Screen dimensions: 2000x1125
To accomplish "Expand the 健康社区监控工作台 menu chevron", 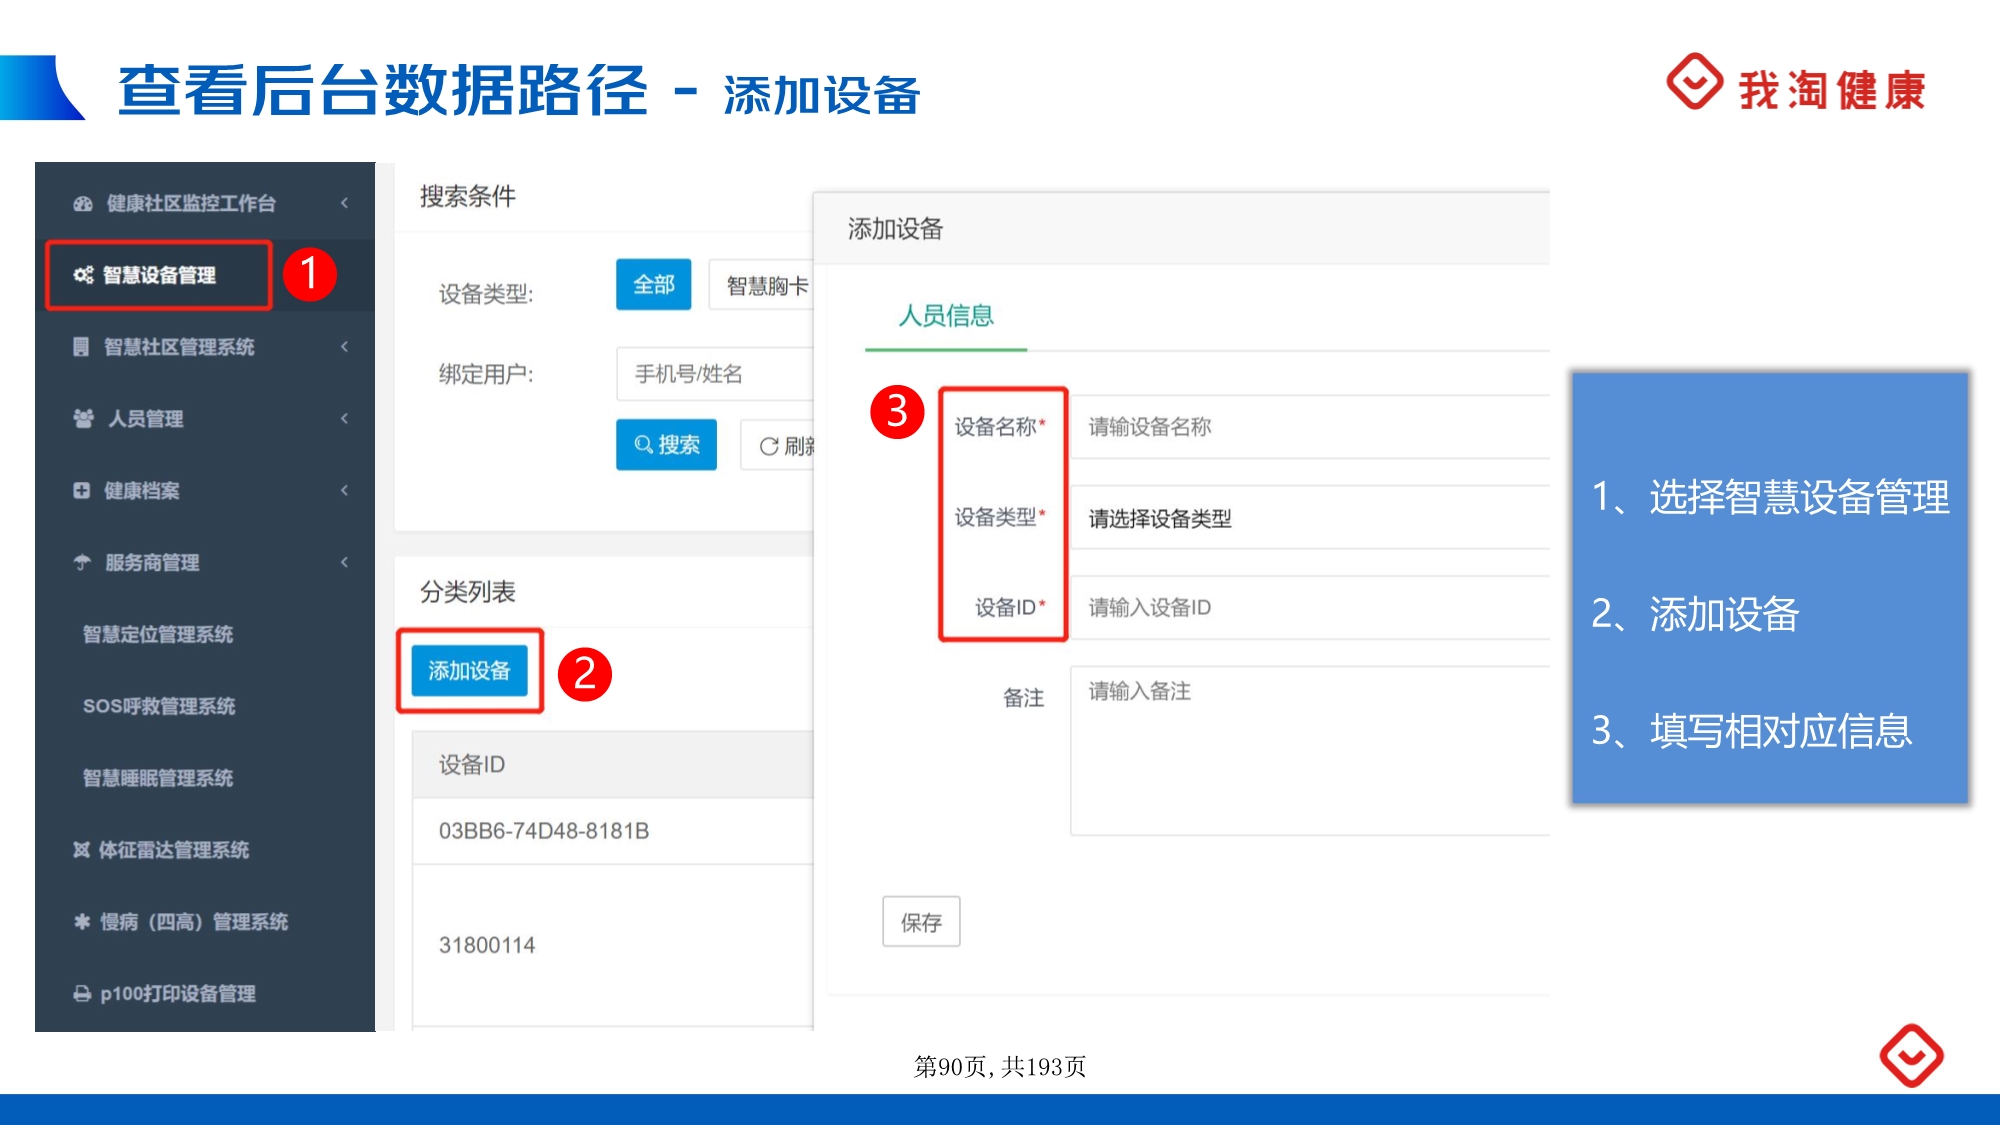I will [x=344, y=203].
